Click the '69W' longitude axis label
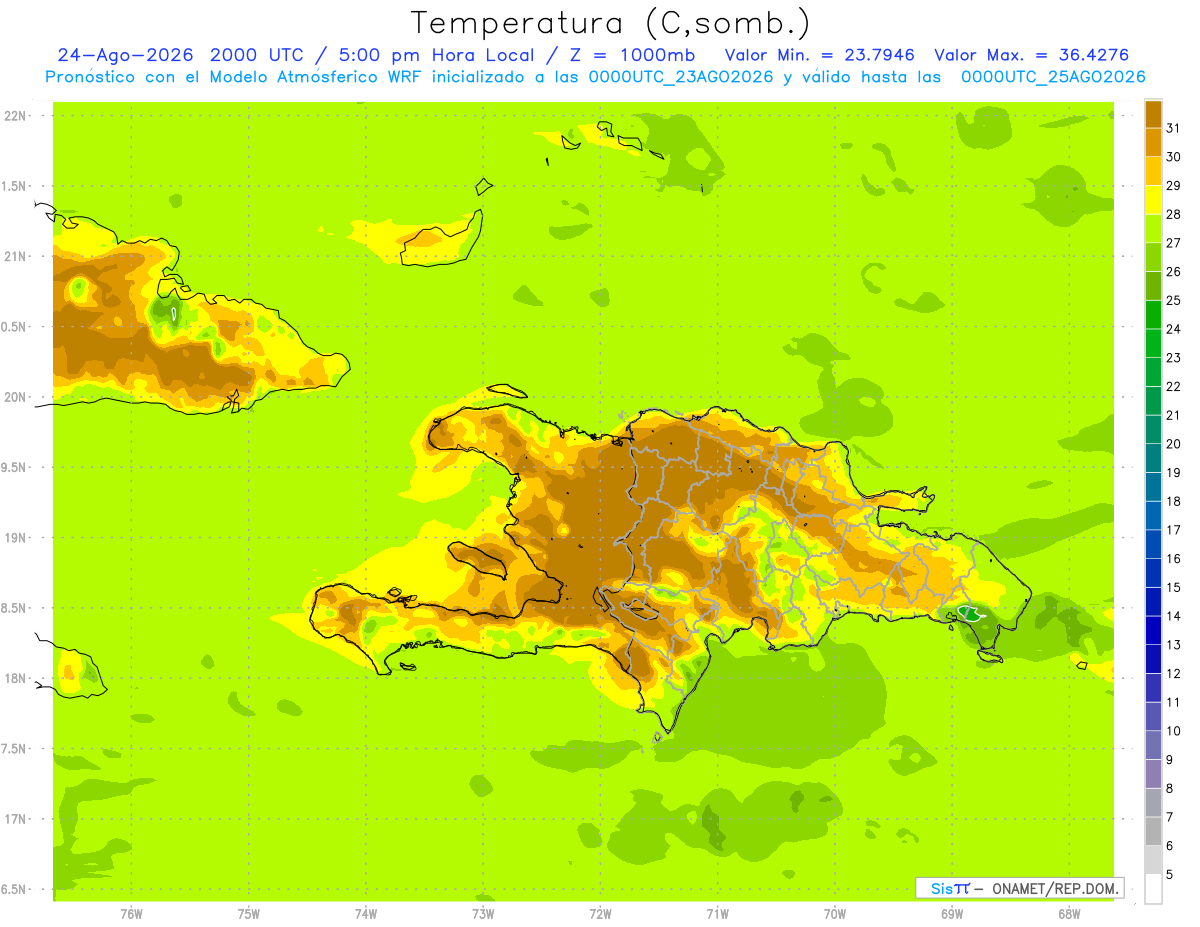Image resolution: width=1200 pixels, height=927 pixels. coord(952,913)
